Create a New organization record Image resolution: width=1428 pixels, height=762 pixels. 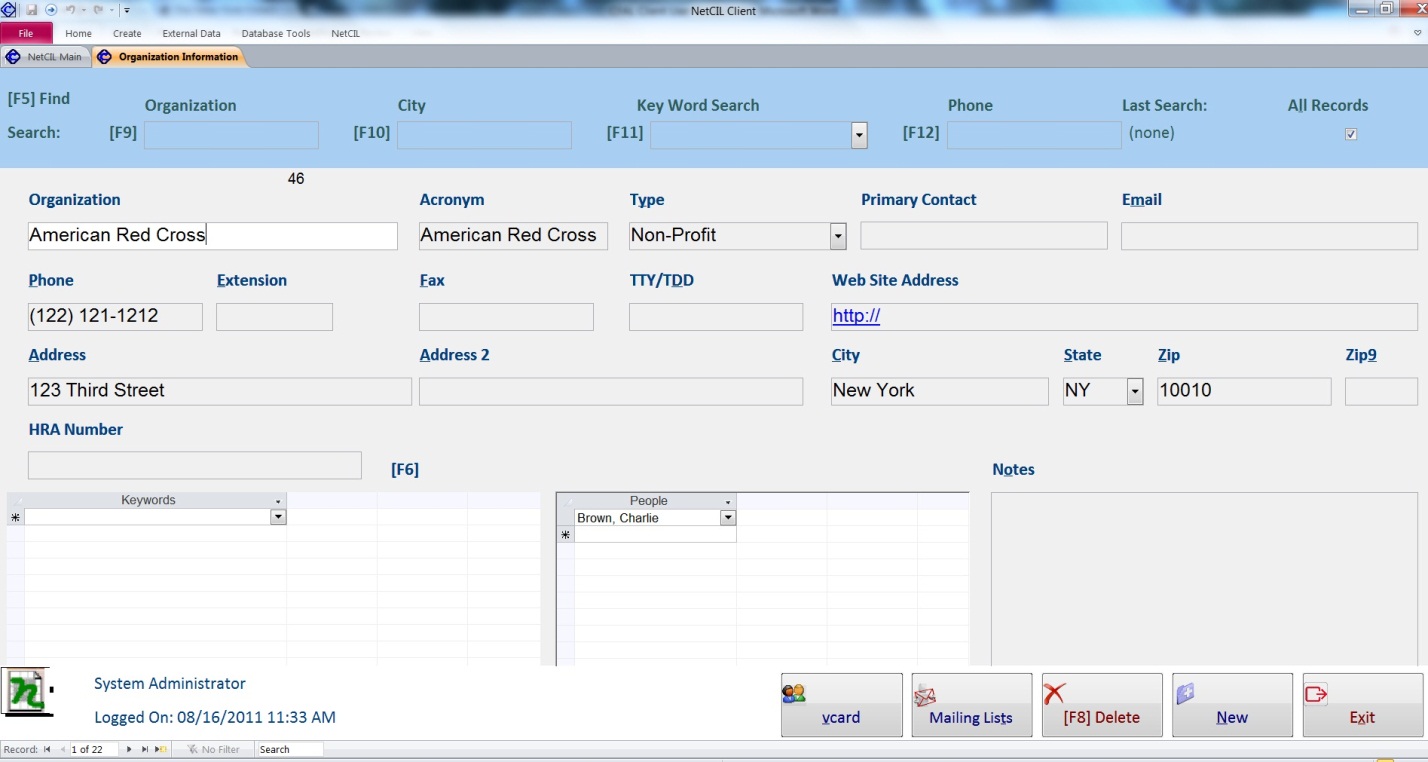[x=1232, y=705]
